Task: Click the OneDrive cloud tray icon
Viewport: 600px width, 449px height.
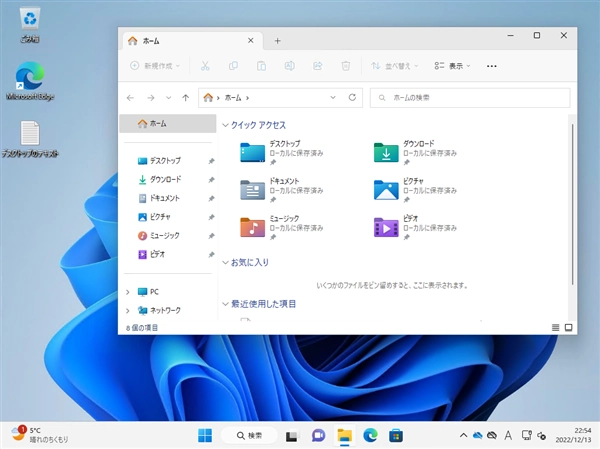Action: [478, 435]
